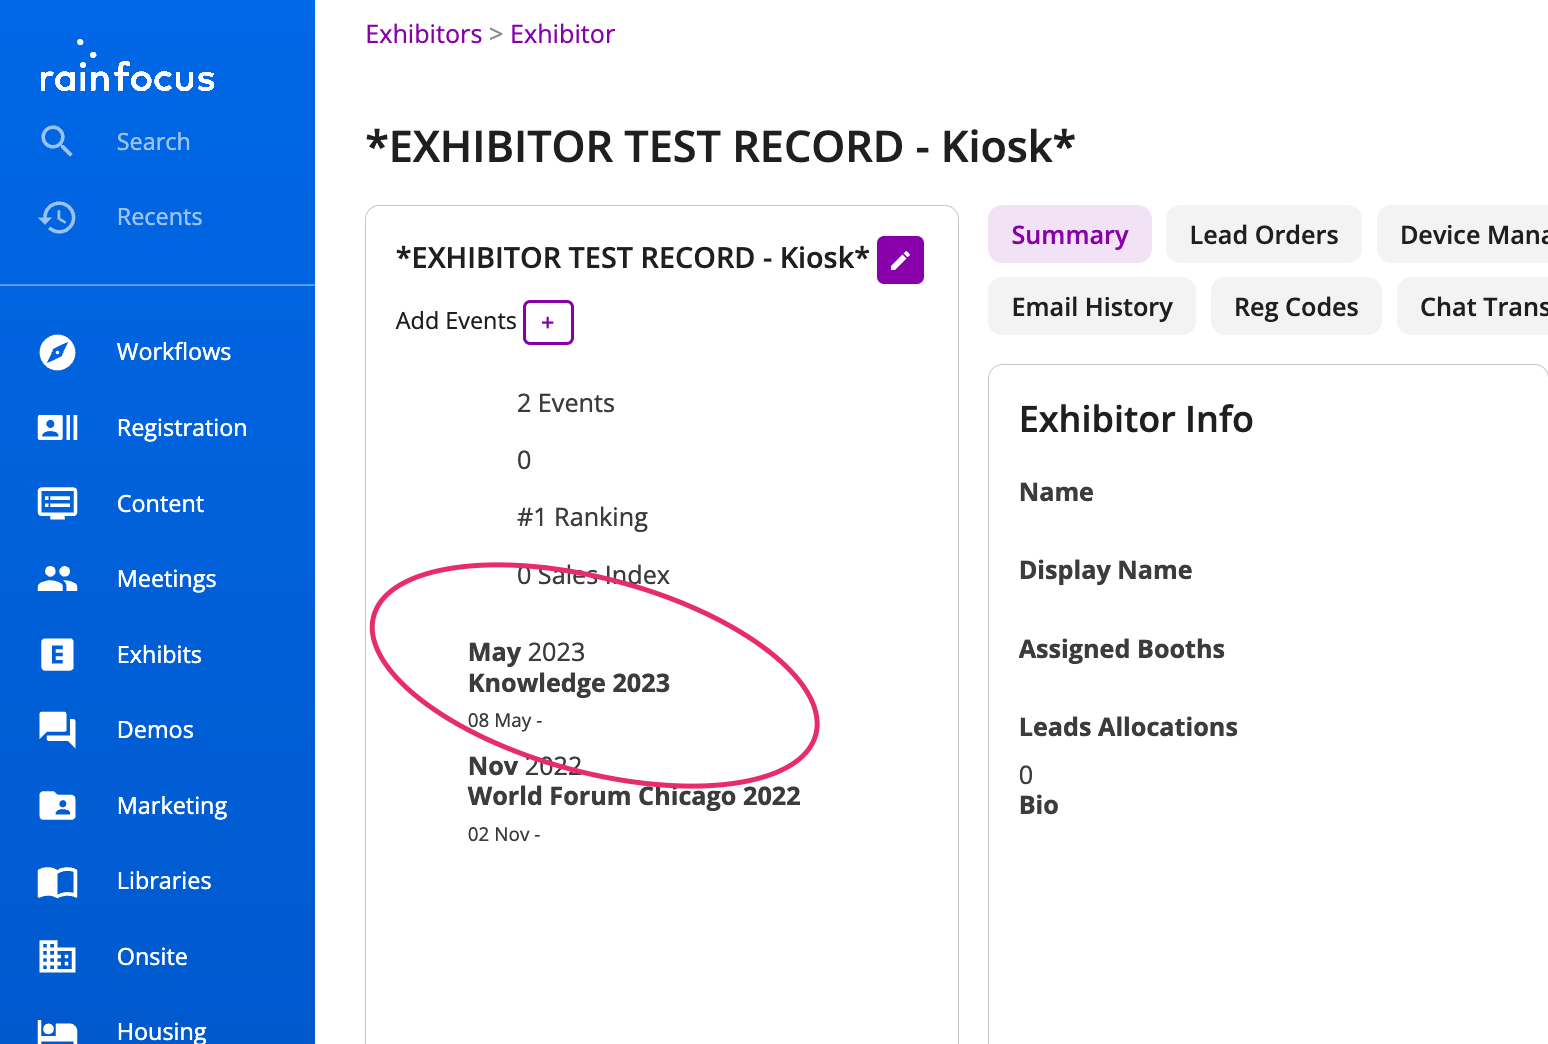The height and width of the screenshot is (1044, 1548).
Task: Click the "Display Name" field label
Action: (1105, 570)
